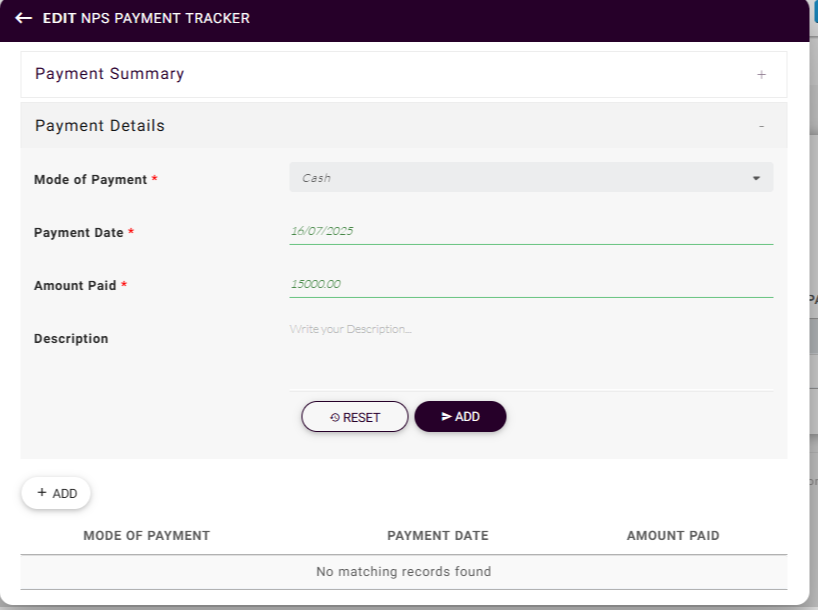Sort by the PAYMENT DATE column header
Screen dimensions: 818x610
438,536
